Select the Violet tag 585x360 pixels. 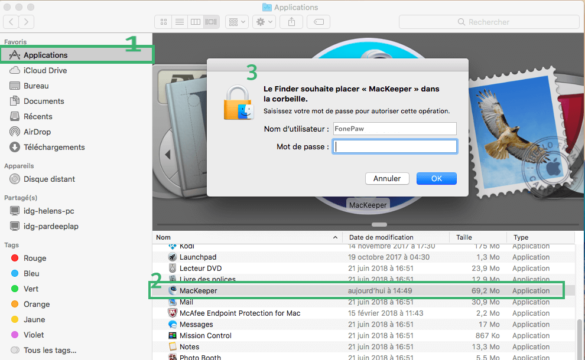coord(34,335)
